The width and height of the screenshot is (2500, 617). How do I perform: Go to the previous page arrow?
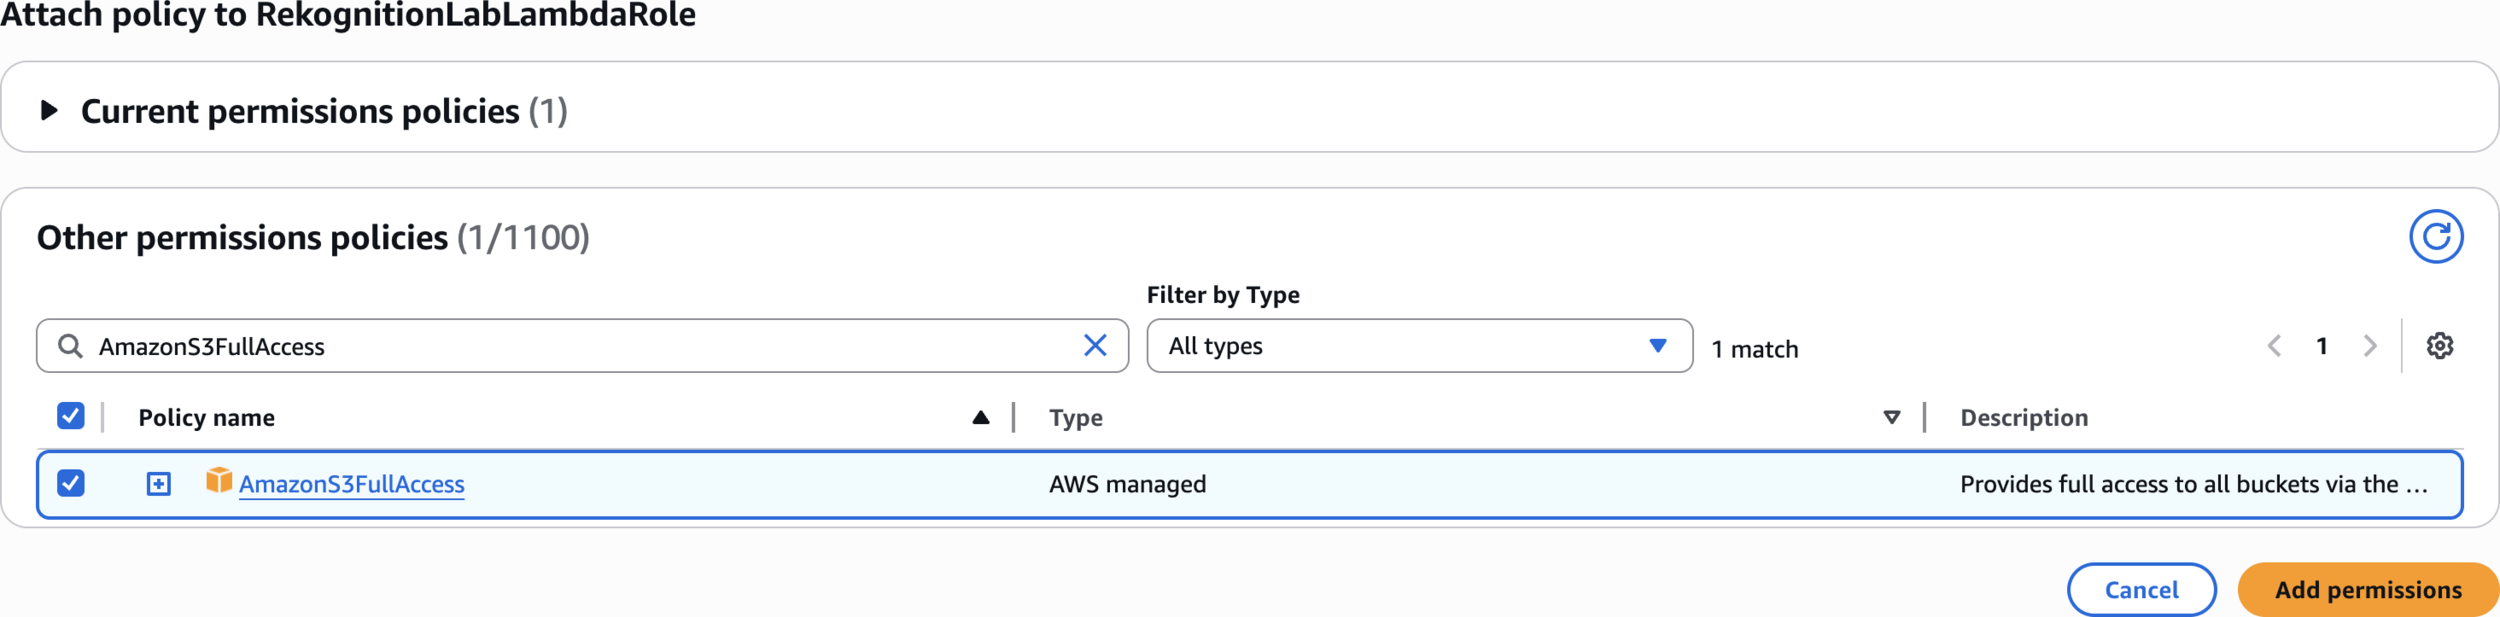[x=2274, y=346]
